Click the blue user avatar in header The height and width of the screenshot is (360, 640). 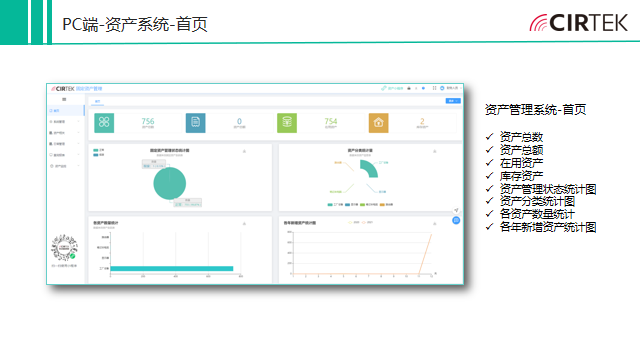[x=442, y=88]
